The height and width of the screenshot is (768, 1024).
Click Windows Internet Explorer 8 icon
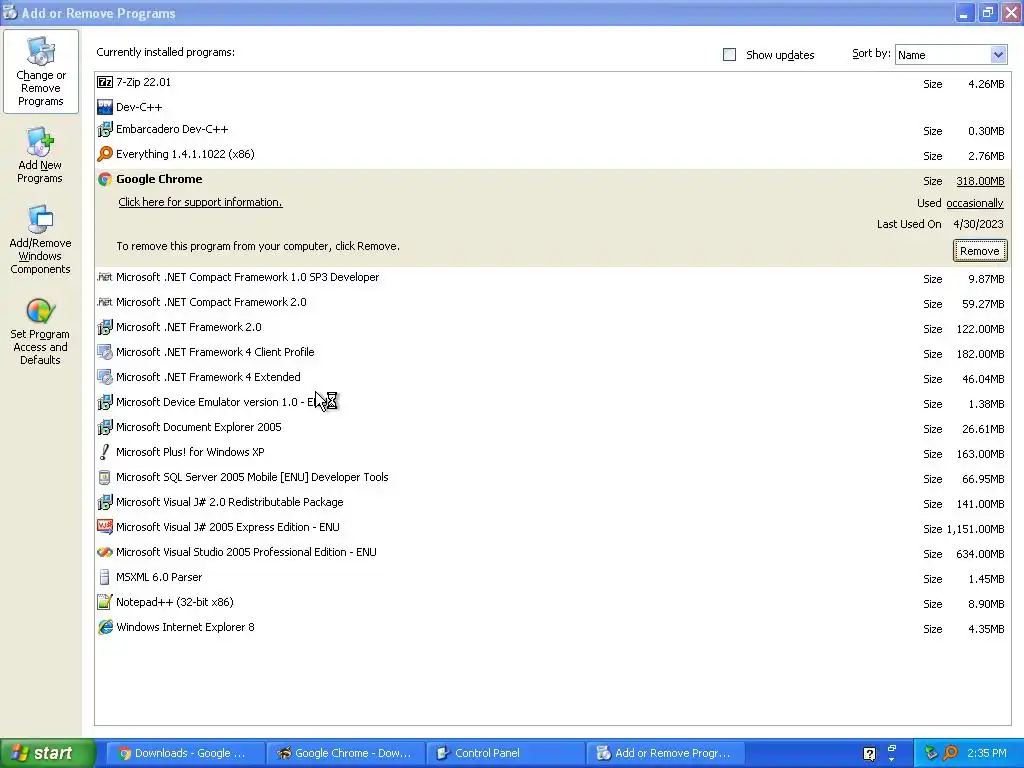(x=104, y=627)
